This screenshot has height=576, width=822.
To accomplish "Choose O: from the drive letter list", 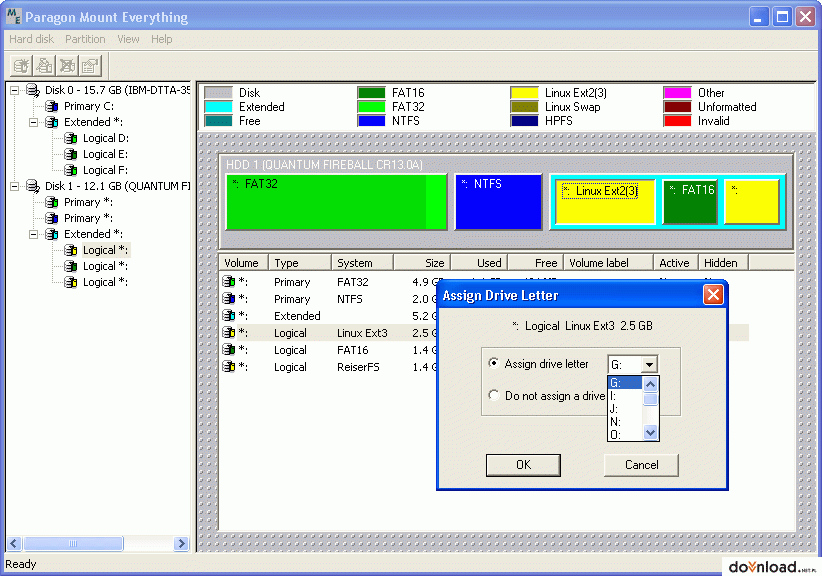I will (x=625, y=434).
